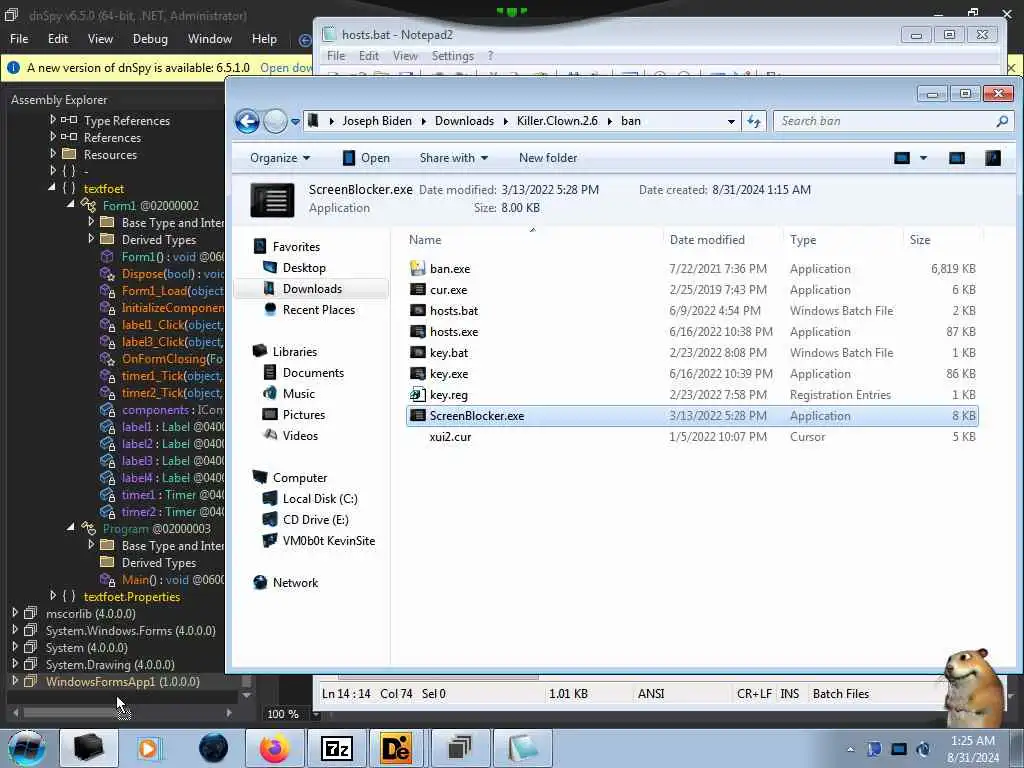This screenshot has width=1024, height=768.
Task: Select the ban.exe file icon
Action: [417, 268]
